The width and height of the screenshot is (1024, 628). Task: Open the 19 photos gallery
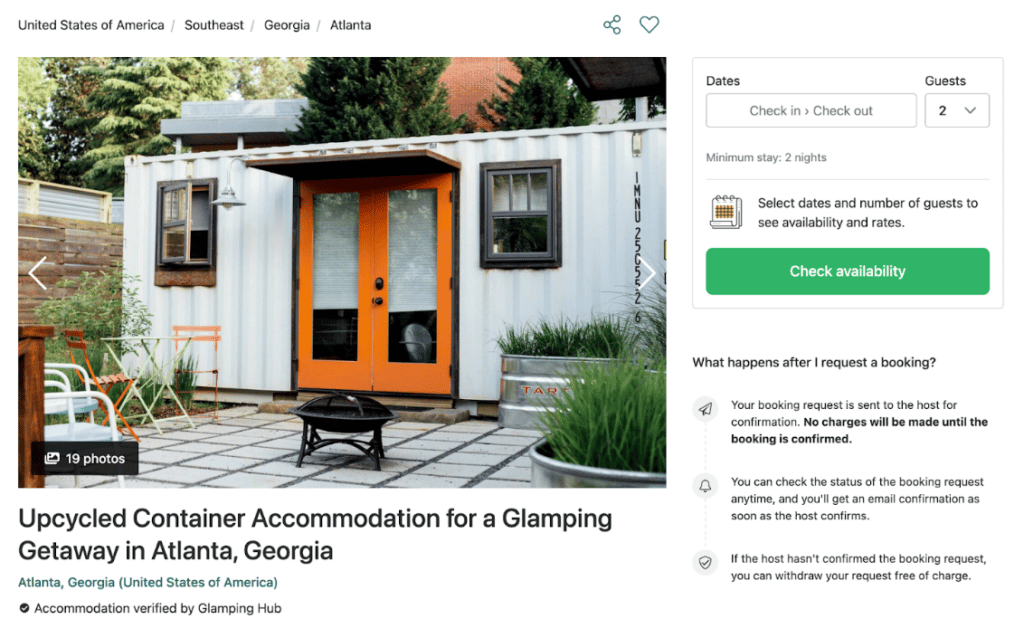coord(85,458)
